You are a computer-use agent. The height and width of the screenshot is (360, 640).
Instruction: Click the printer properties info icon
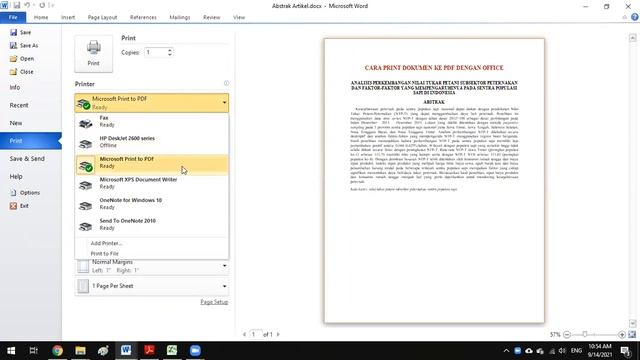coord(226,83)
